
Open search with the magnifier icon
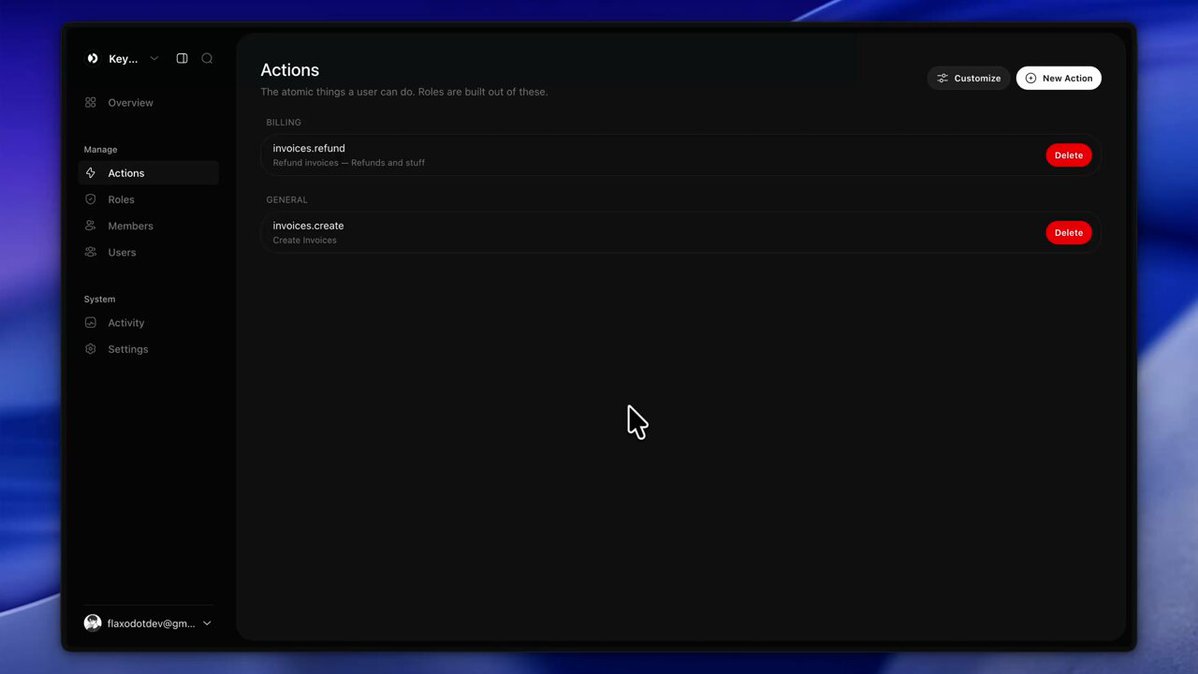pyautogui.click(x=207, y=58)
